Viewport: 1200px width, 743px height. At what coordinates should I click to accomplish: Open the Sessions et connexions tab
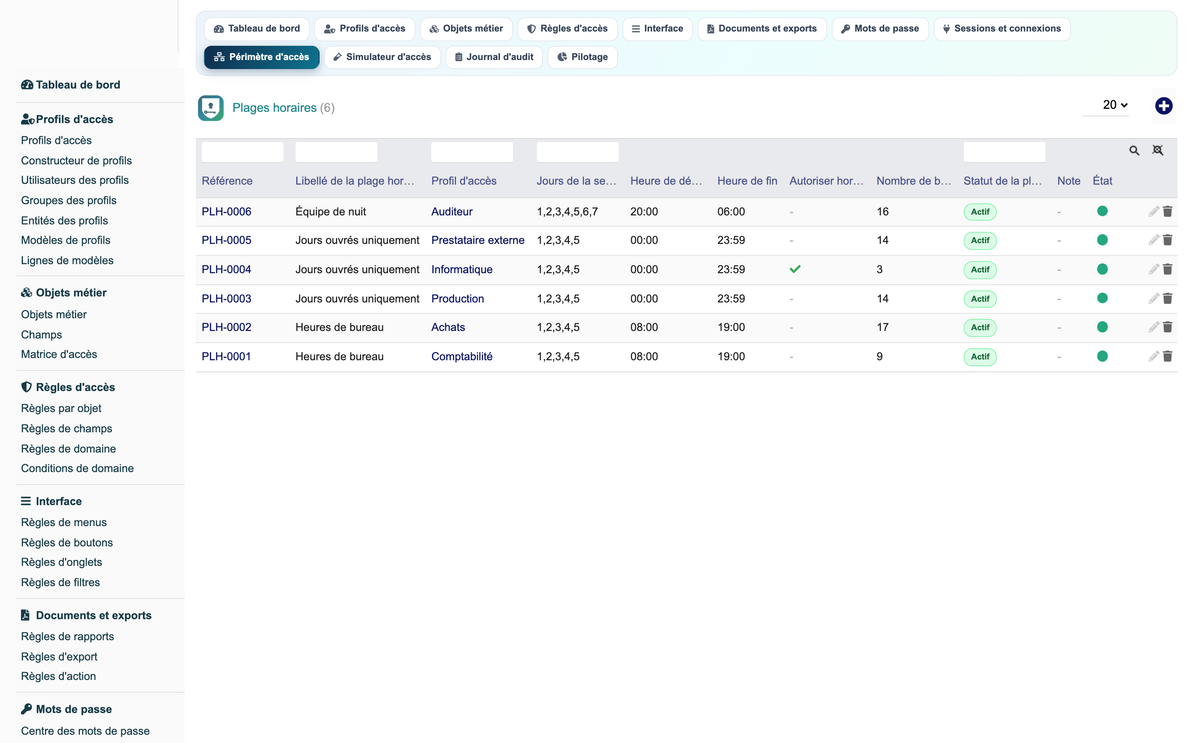click(x=1002, y=29)
